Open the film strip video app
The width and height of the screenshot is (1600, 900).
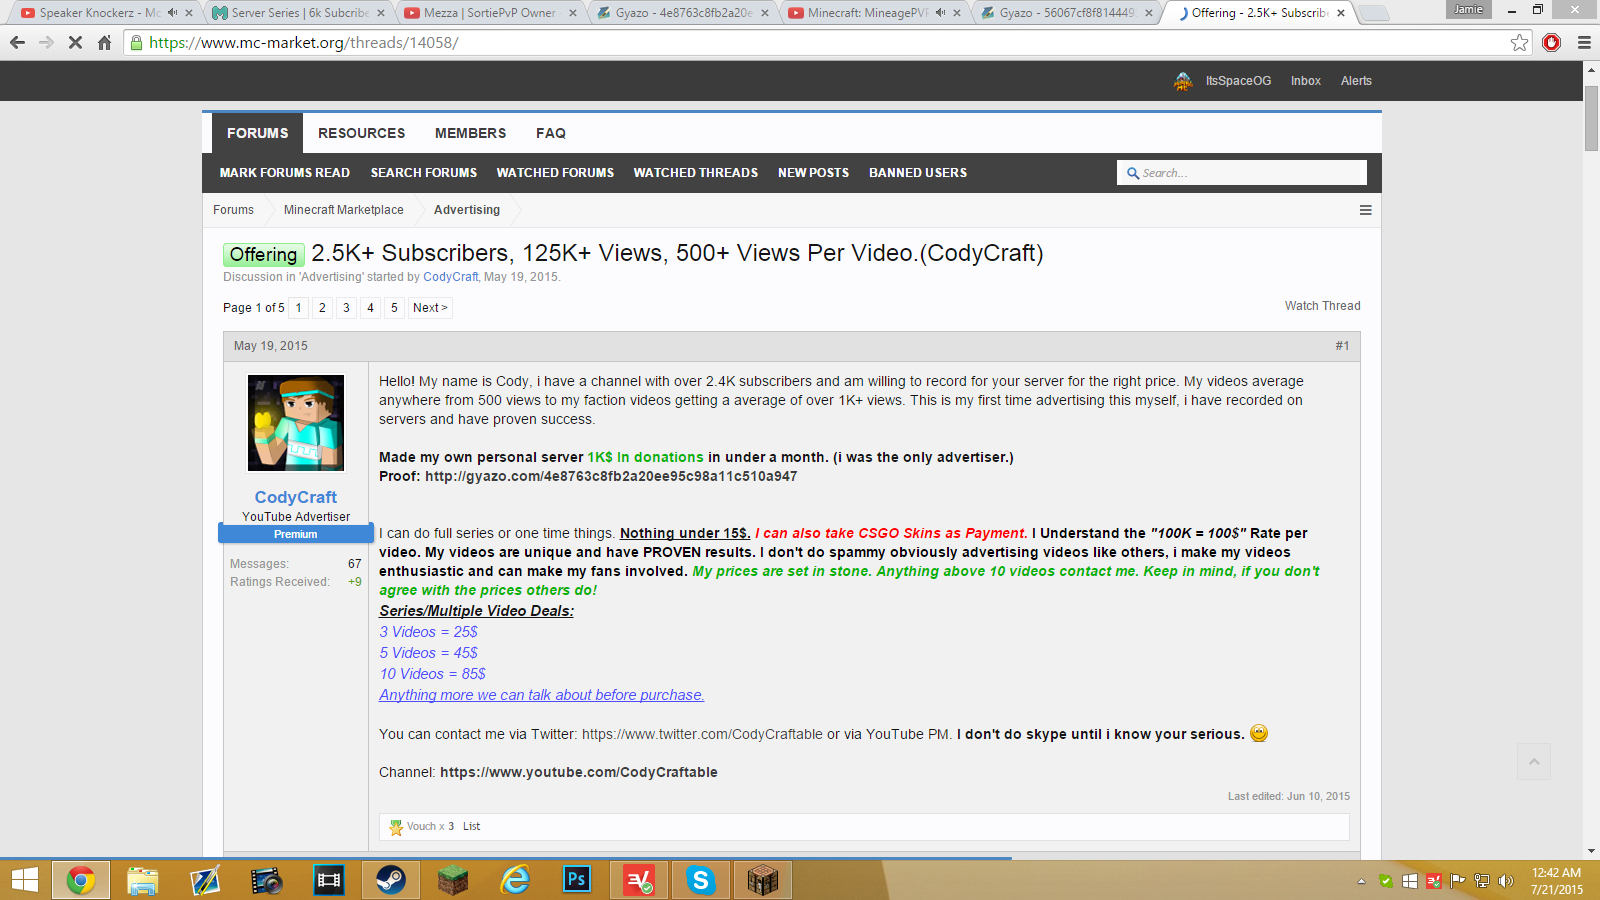329,880
